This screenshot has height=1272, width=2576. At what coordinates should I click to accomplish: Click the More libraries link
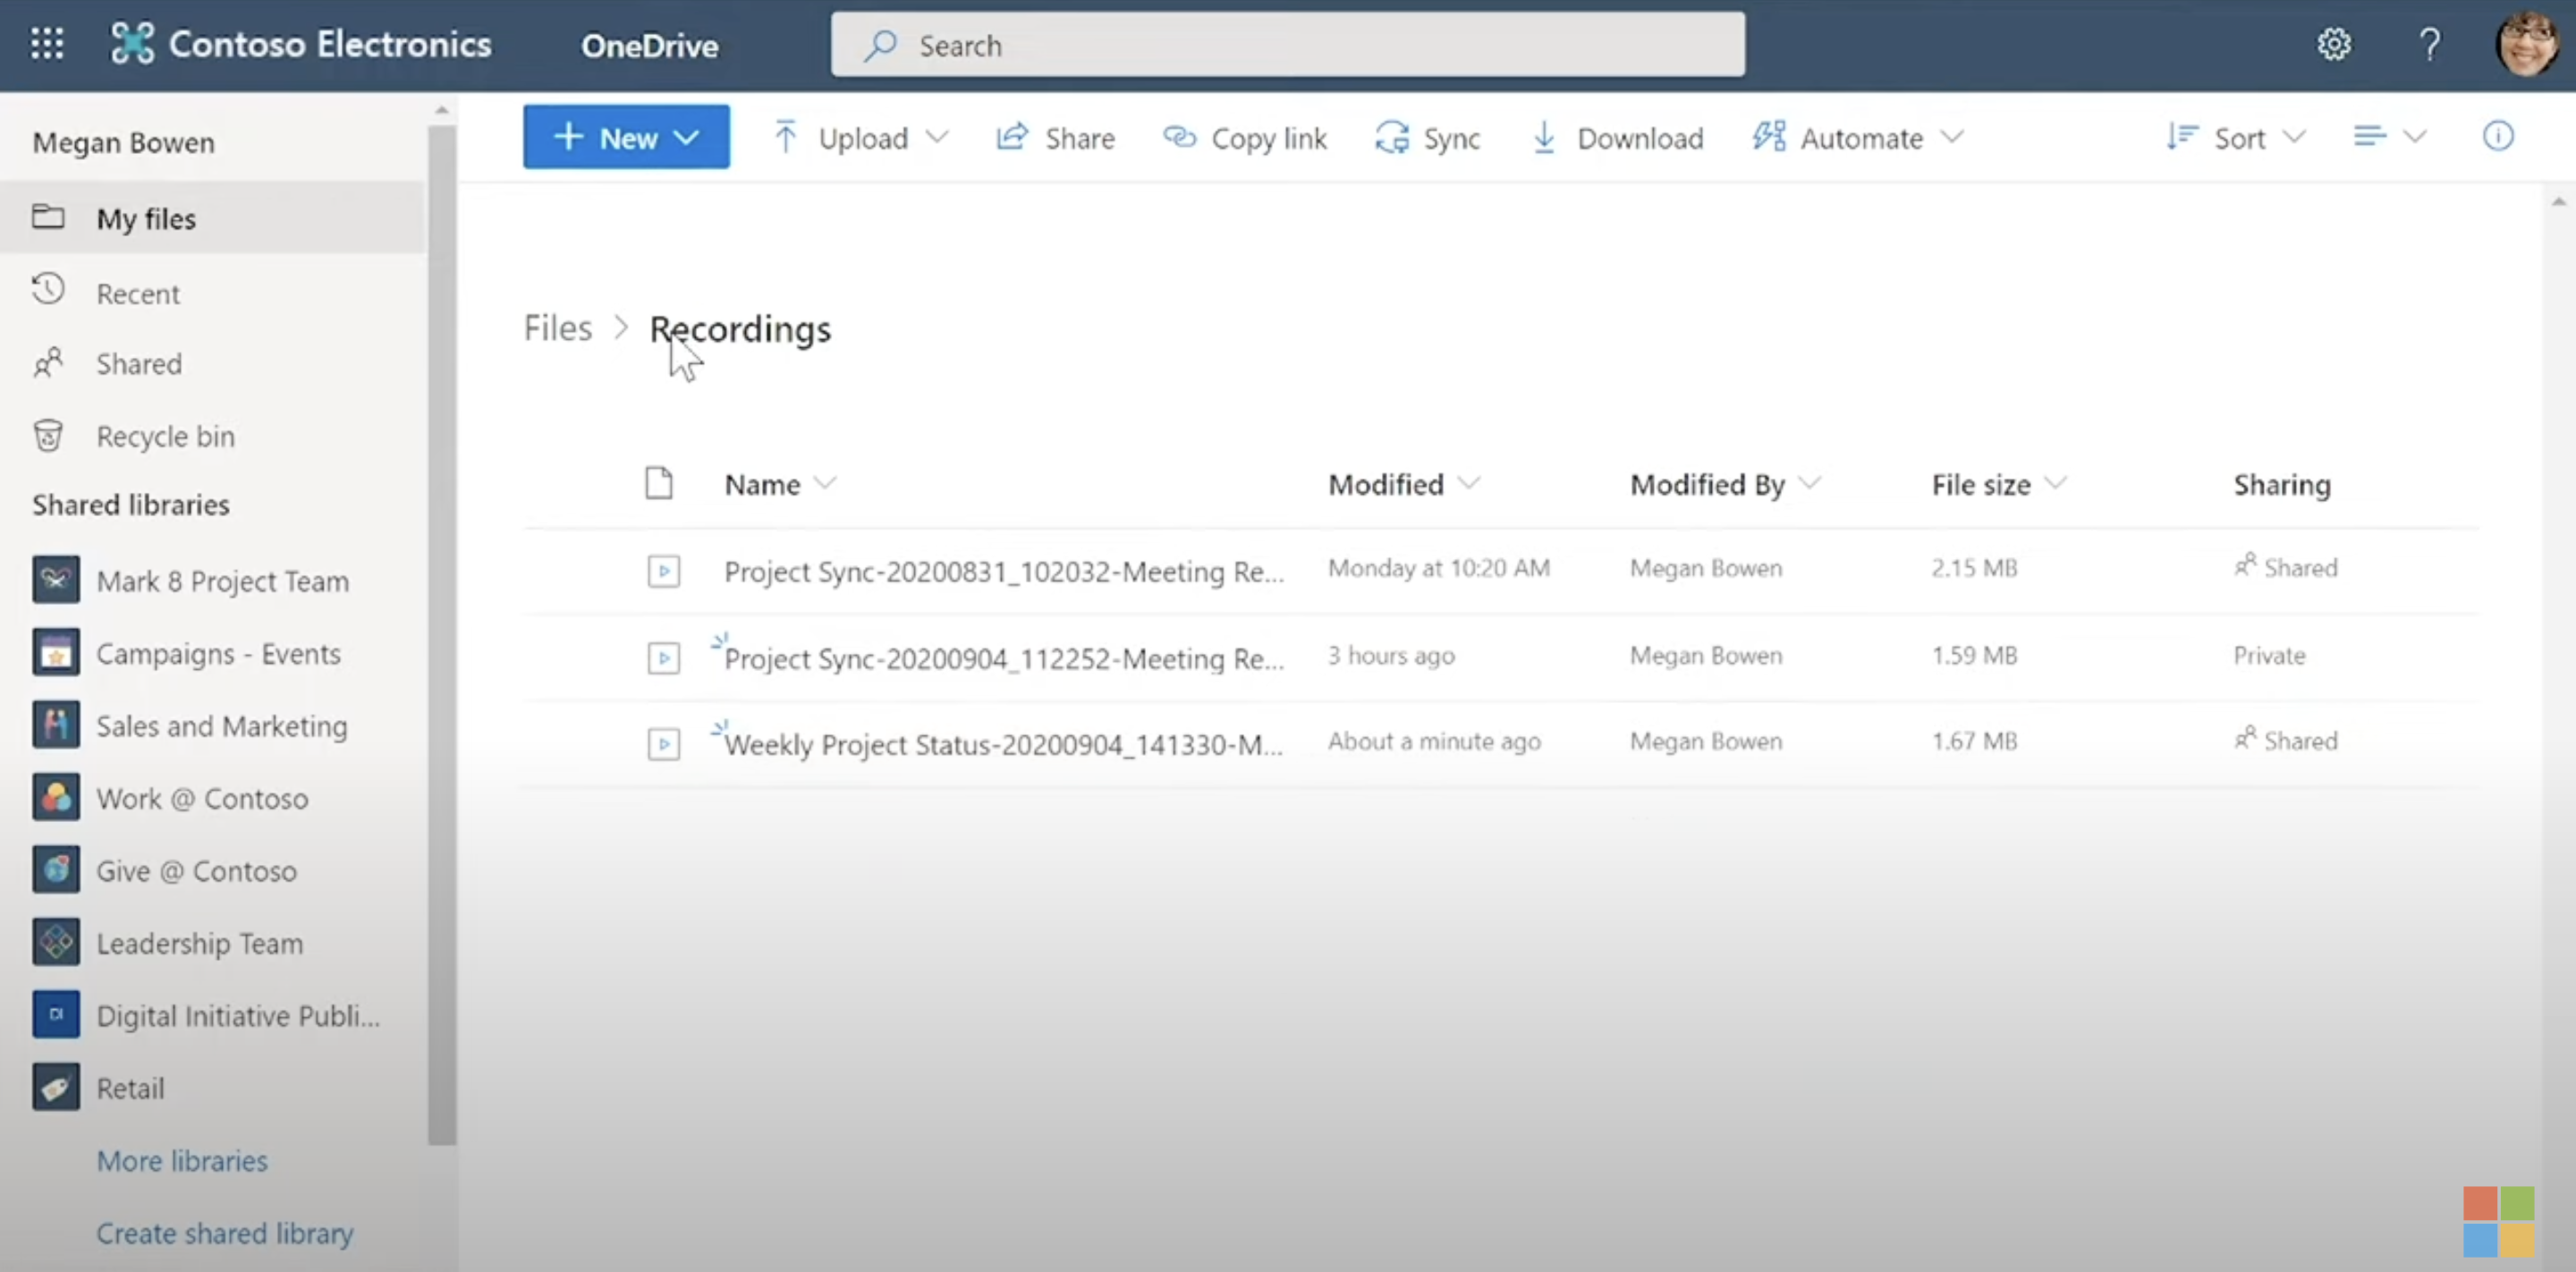(182, 1160)
